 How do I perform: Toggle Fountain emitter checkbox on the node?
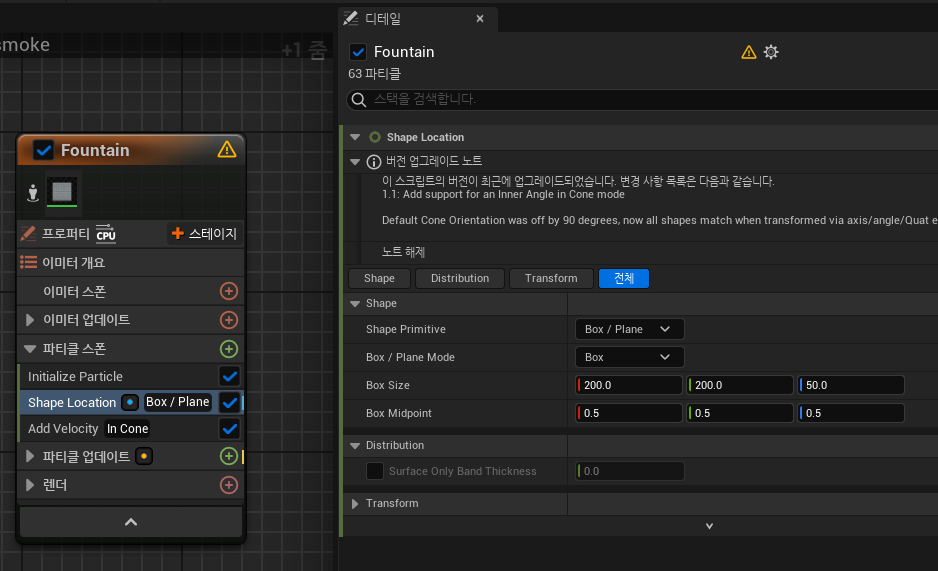click(x=44, y=149)
